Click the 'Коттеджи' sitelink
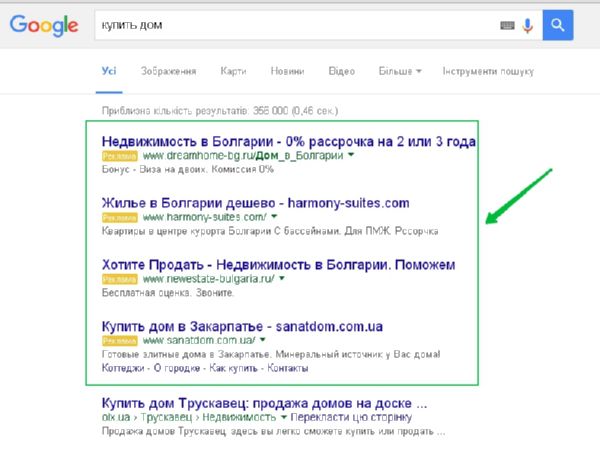 pyautogui.click(x=123, y=368)
